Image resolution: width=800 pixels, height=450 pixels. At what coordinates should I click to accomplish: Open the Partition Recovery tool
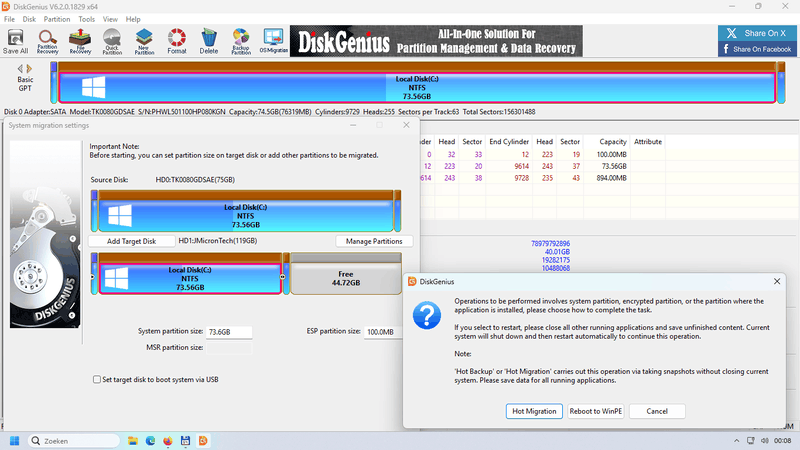(x=47, y=41)
